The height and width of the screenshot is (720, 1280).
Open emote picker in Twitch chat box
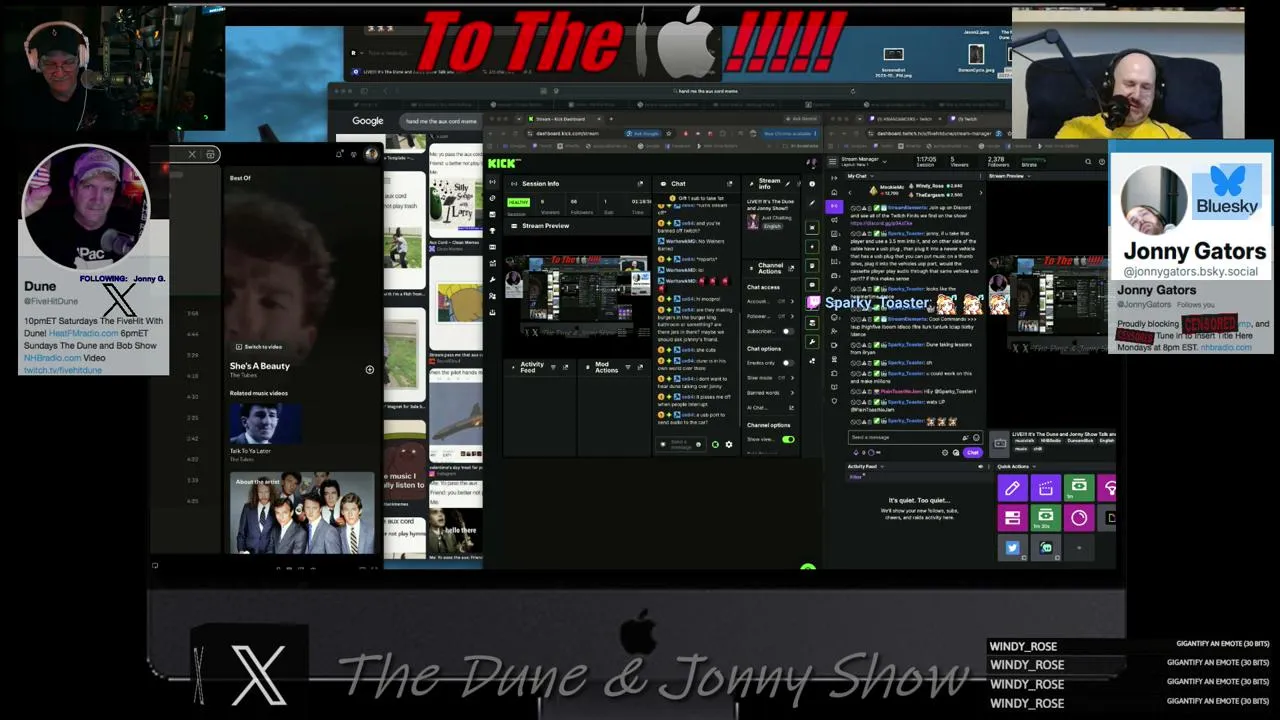pos(976,437)
